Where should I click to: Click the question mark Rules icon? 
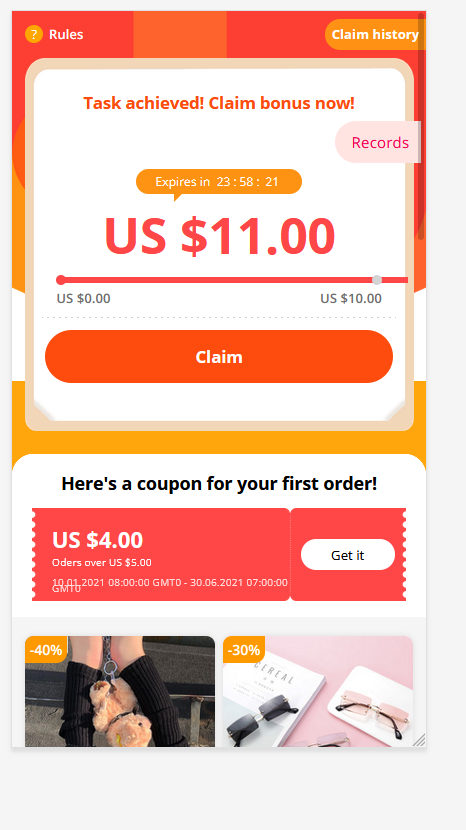coord(34,34)
